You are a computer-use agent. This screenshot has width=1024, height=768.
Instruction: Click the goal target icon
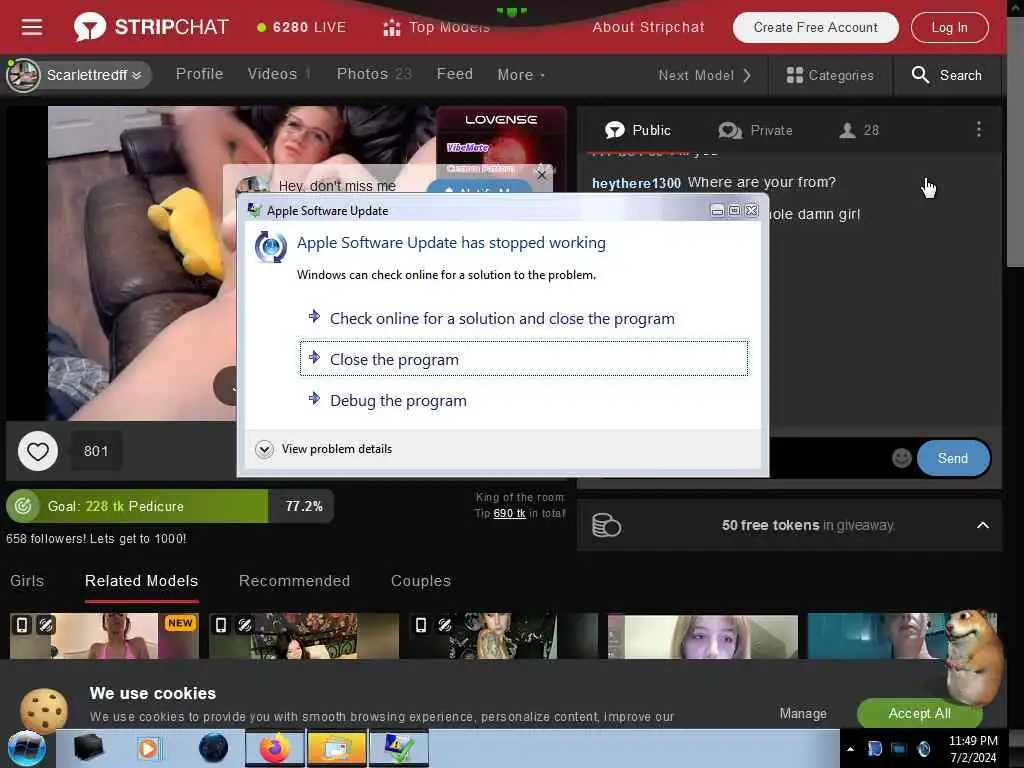[23, 506]
